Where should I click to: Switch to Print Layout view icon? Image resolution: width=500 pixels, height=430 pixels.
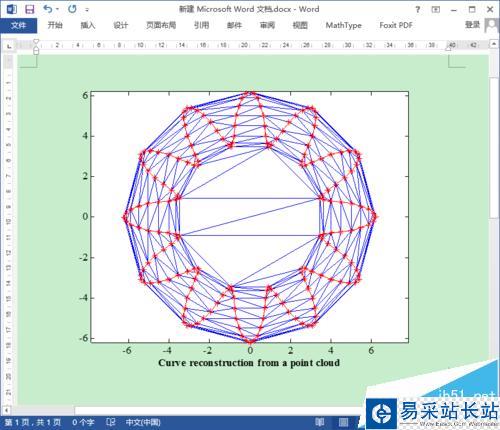[344, 422]
